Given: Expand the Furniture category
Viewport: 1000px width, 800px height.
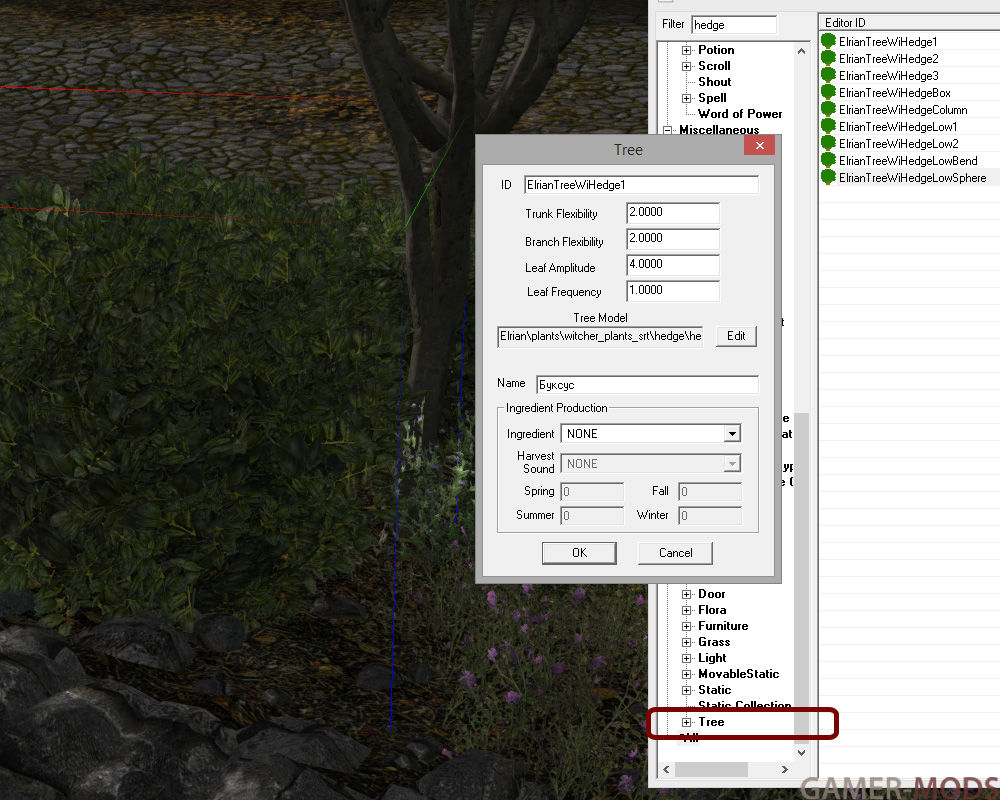Looking at the screenshot, I should 686,626.
